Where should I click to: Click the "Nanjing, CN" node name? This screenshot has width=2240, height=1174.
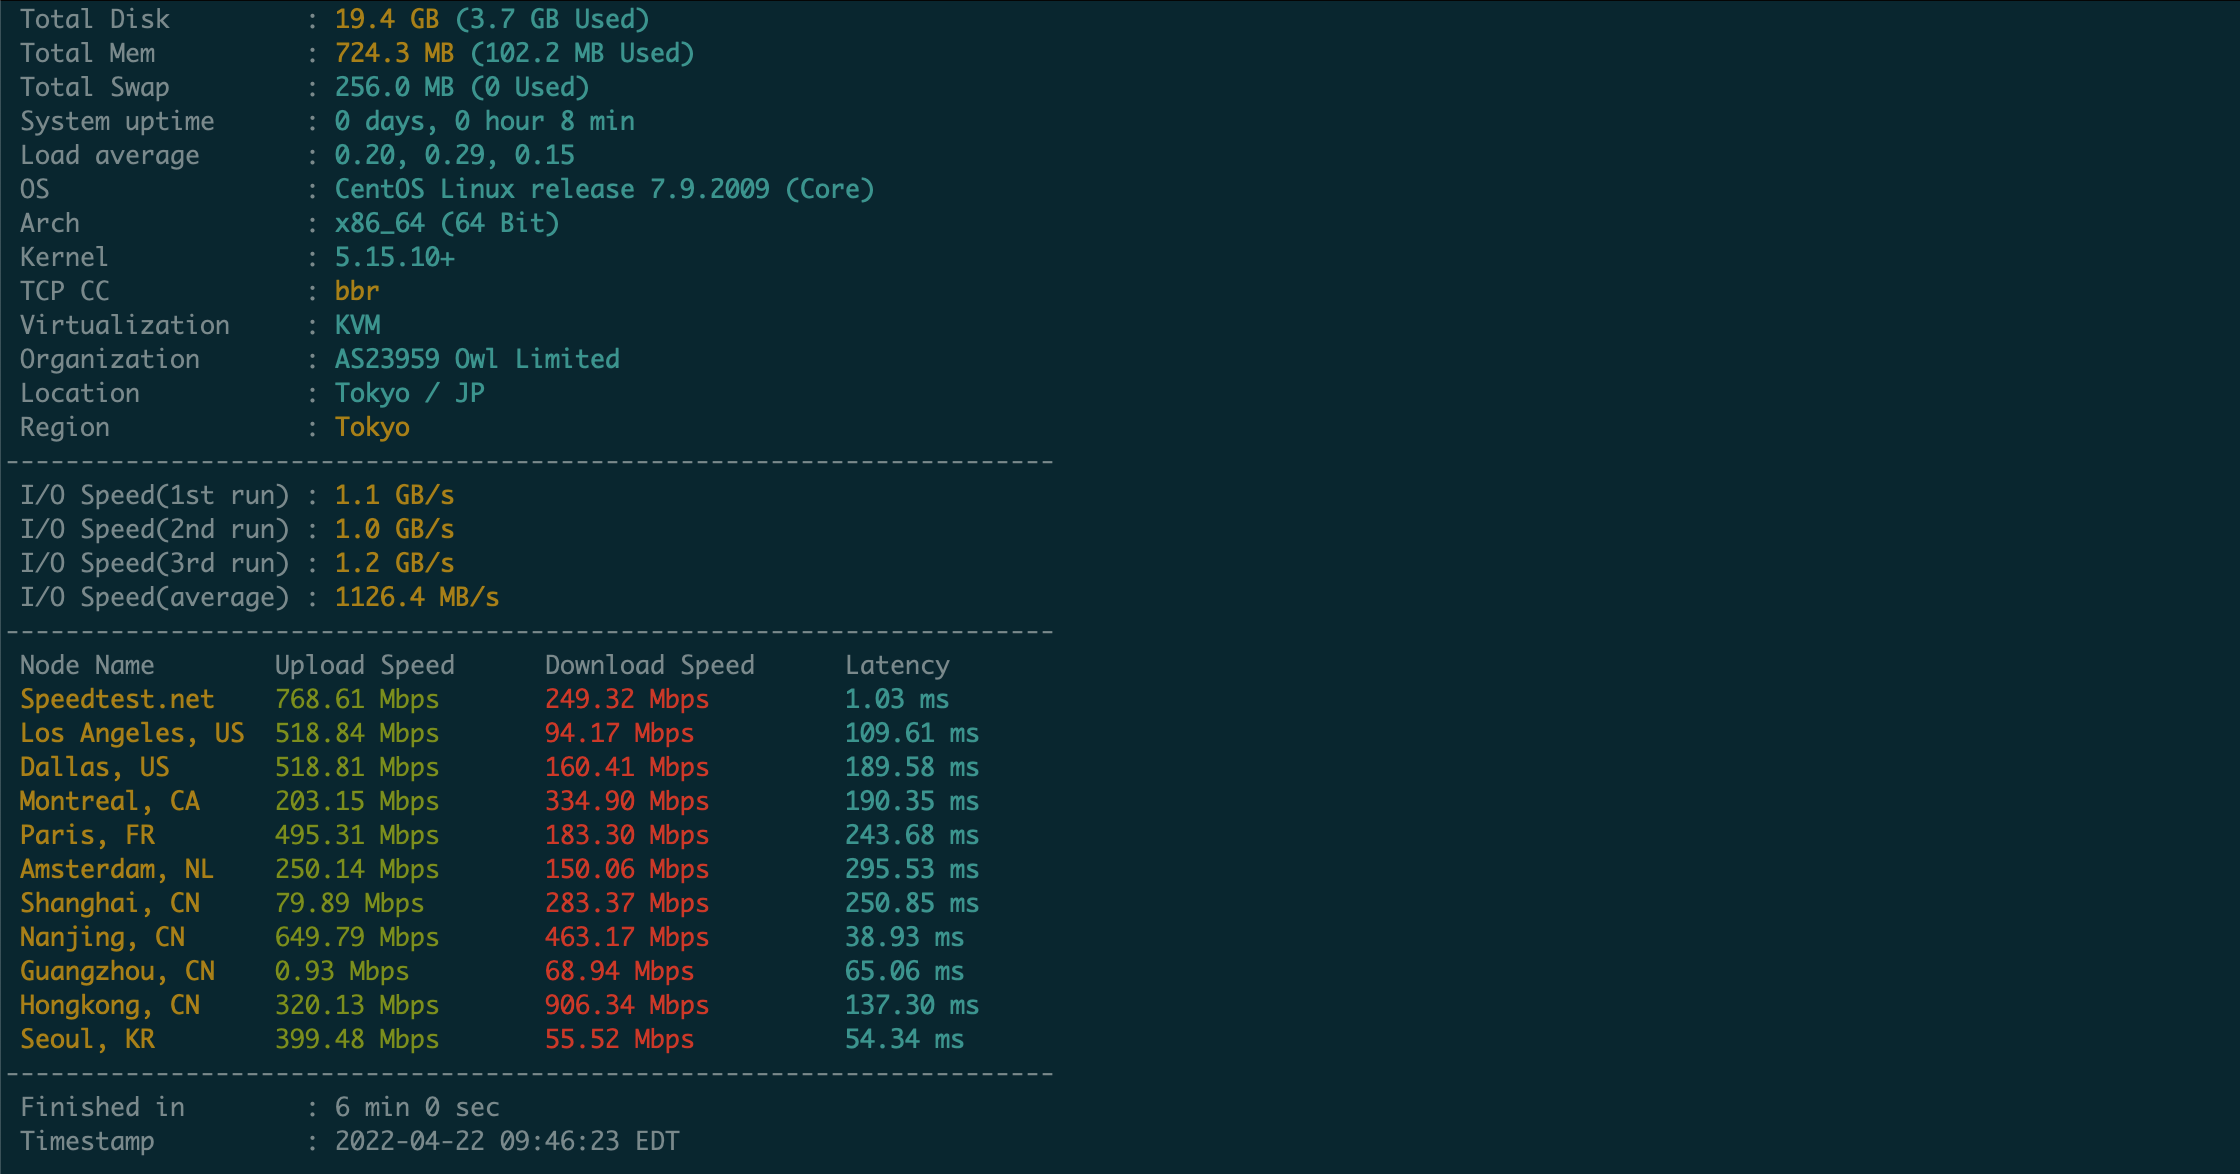click(102, 937)
